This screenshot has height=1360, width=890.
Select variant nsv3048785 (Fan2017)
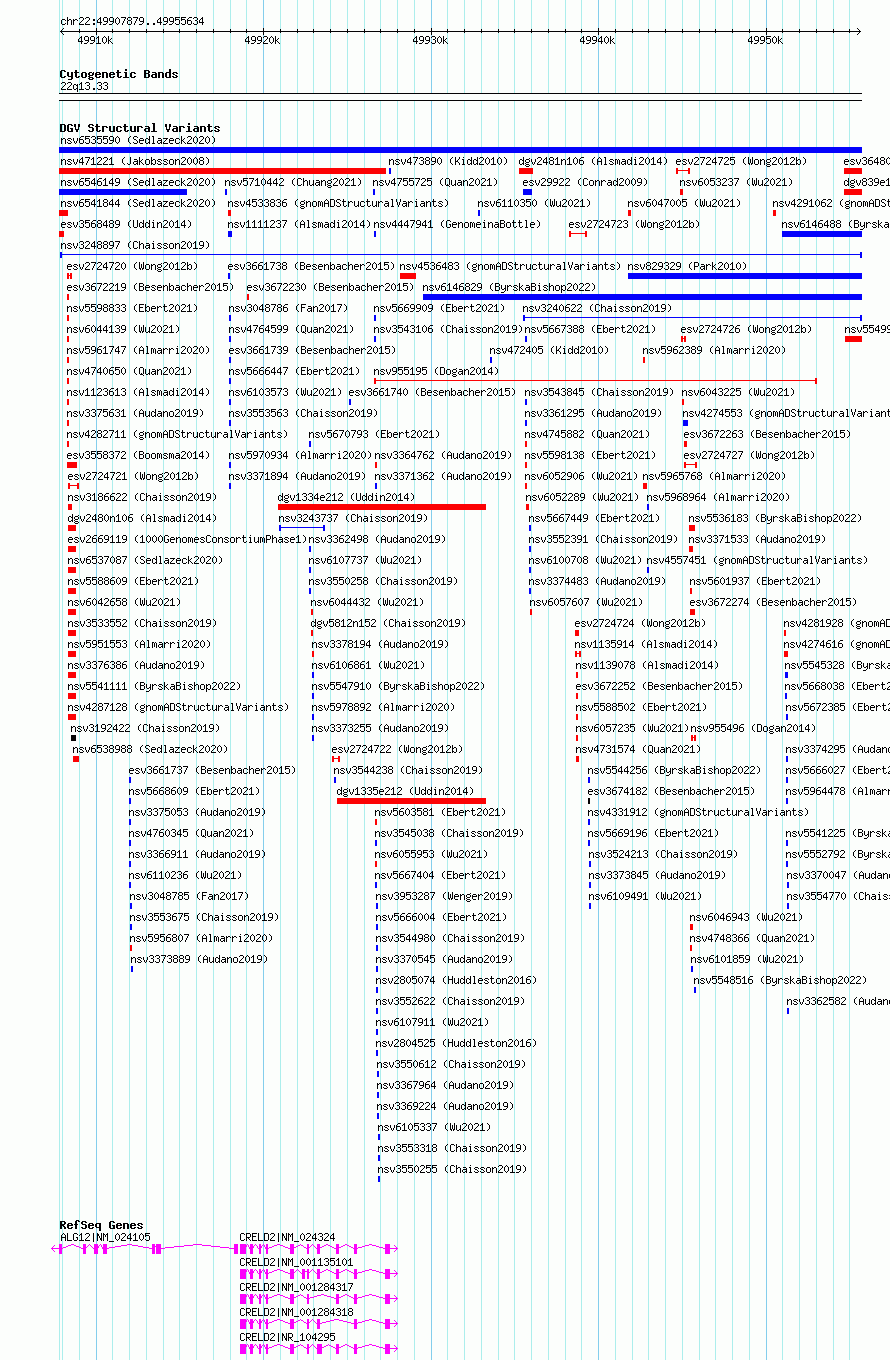190,896
